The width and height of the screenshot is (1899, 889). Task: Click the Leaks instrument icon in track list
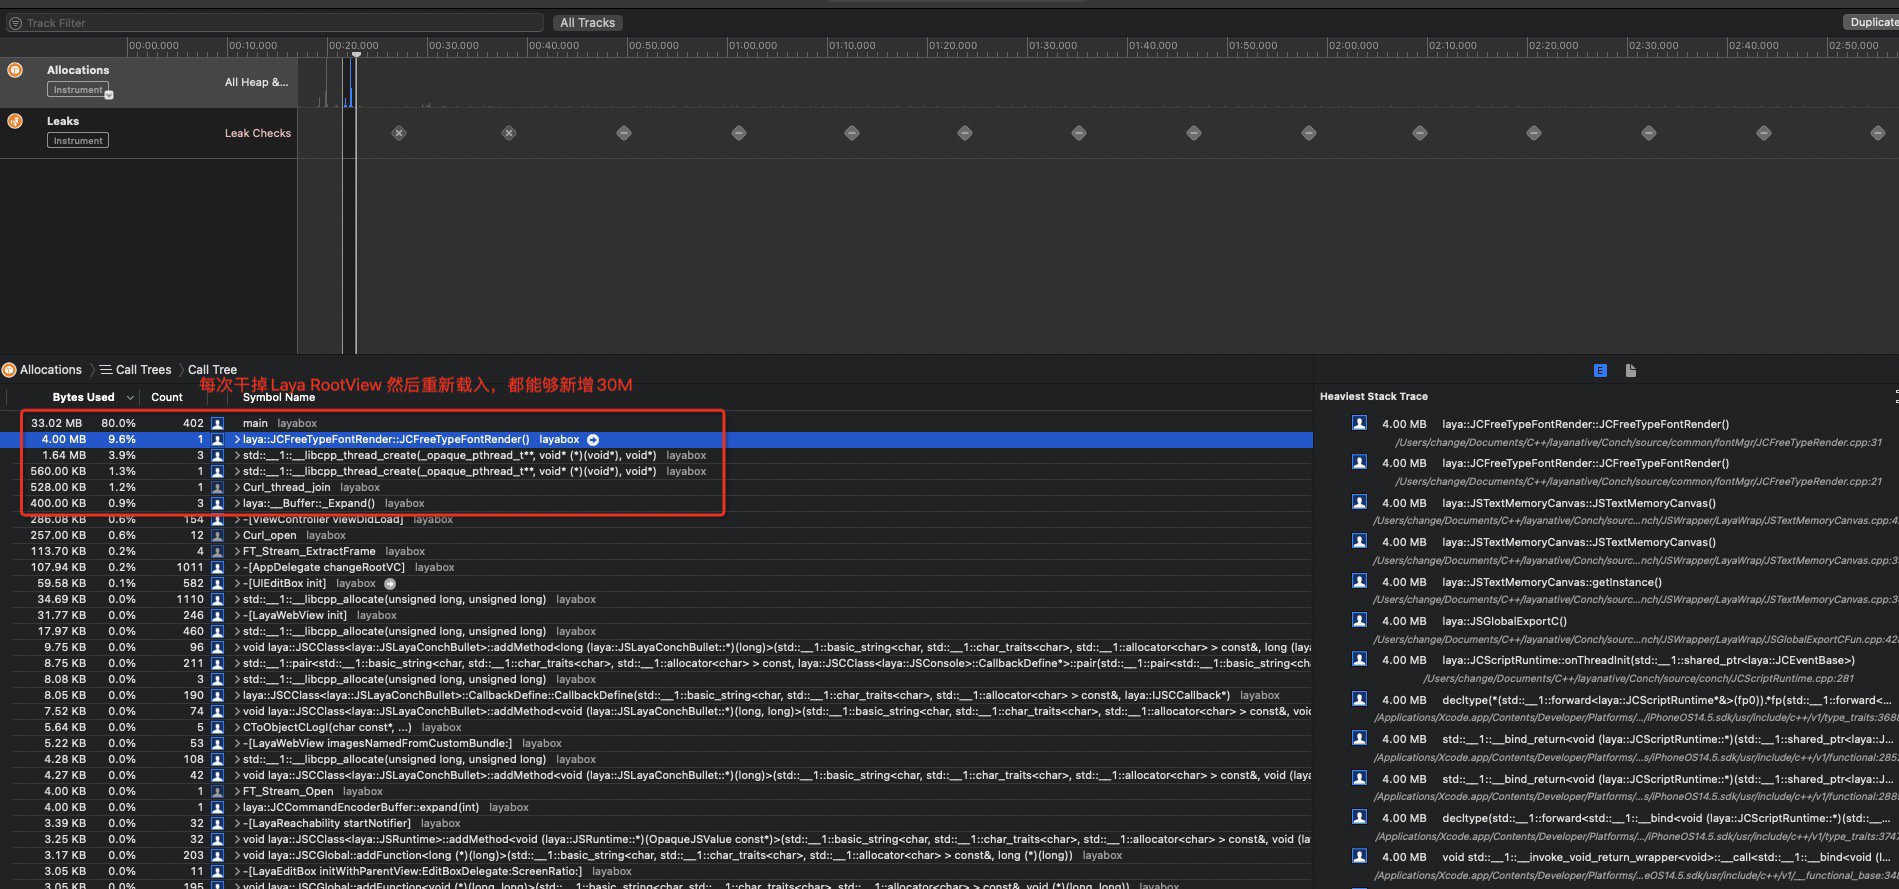[15, 121]
